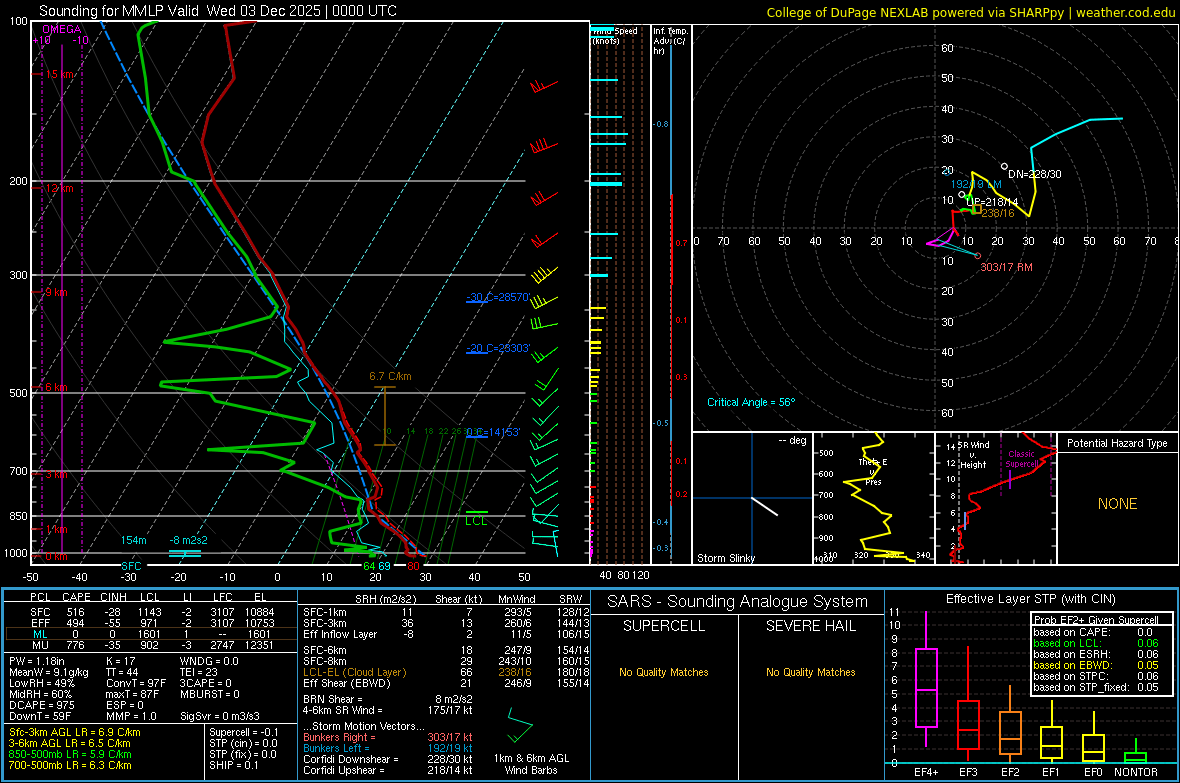This screenshot has width=1180, height=783.
Task: Open the Storm Slinky inset panel
Action: [753, 498]
